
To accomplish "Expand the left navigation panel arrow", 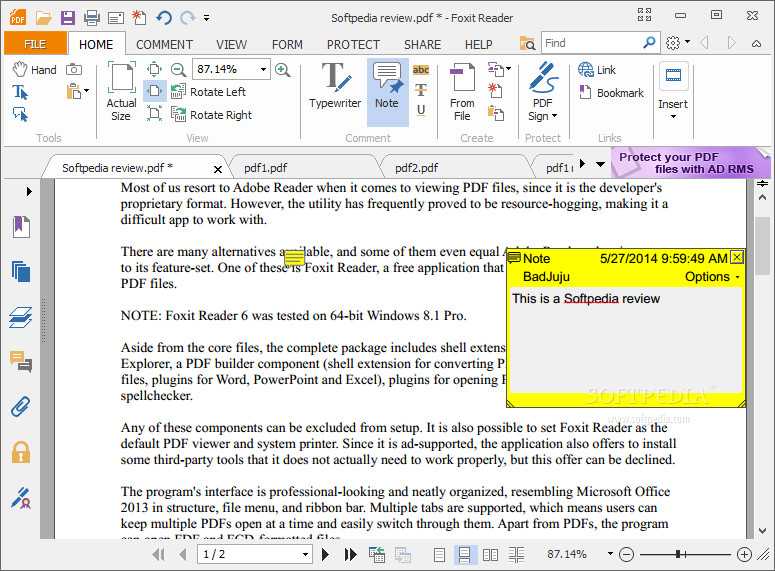I will pos(29,191).
